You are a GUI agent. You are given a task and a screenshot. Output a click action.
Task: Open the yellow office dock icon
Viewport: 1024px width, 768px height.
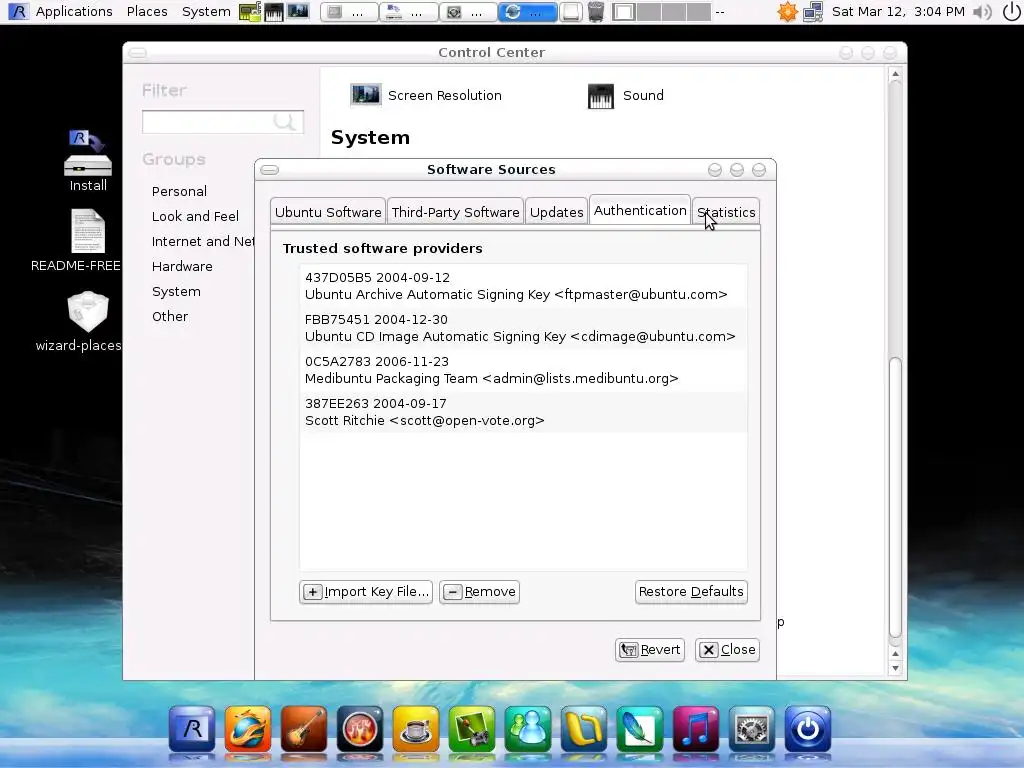click(584, 729)
